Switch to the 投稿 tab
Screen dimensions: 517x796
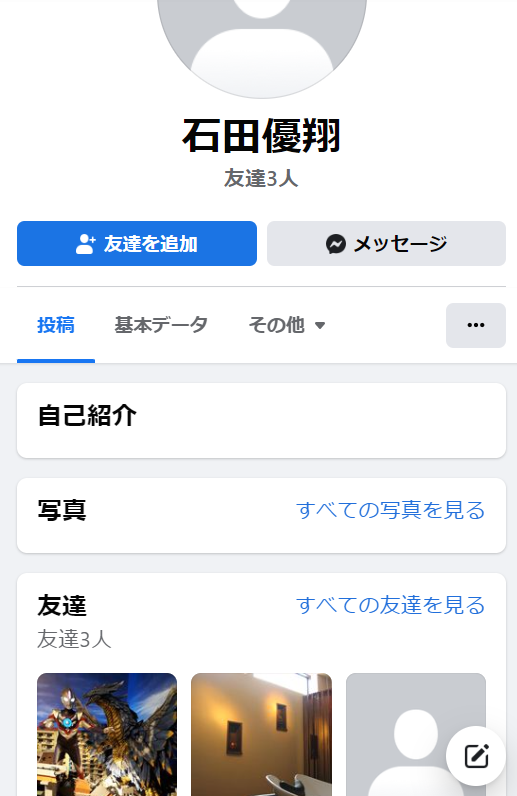pyautogui.click(x=56, y=325)
